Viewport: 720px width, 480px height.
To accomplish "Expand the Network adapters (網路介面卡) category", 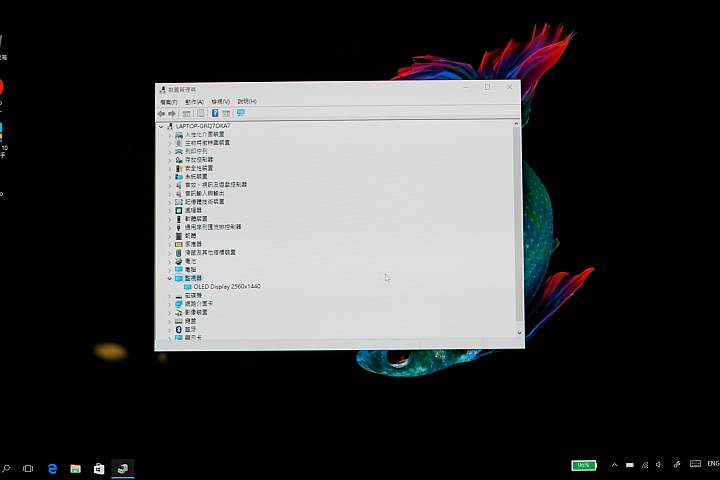I will (x=169, y=304).
